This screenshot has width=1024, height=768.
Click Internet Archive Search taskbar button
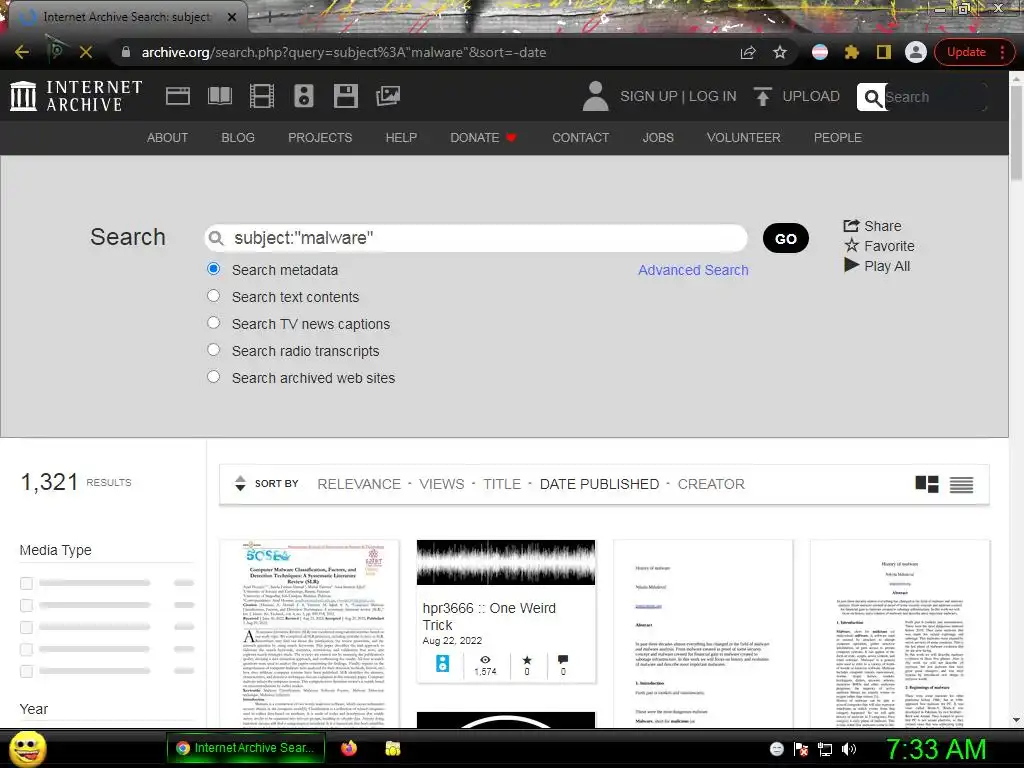tap(245, 748)
